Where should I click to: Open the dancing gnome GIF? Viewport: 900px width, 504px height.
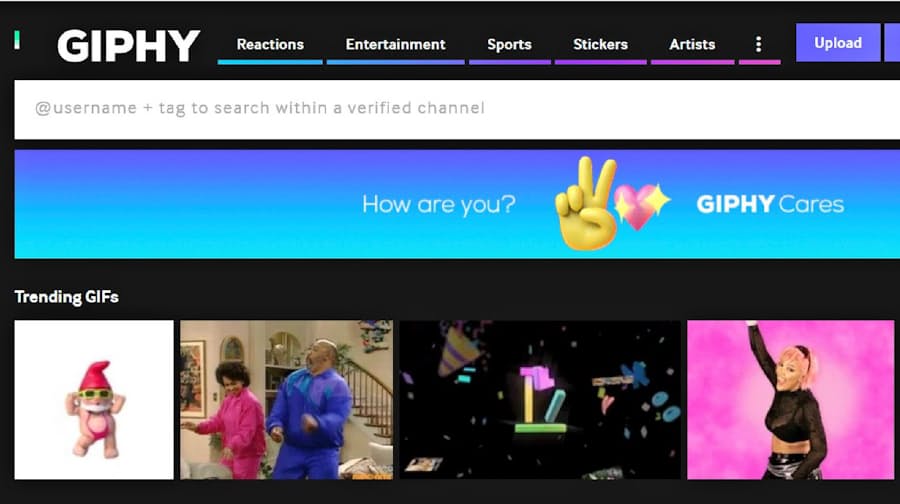point(94,400)
